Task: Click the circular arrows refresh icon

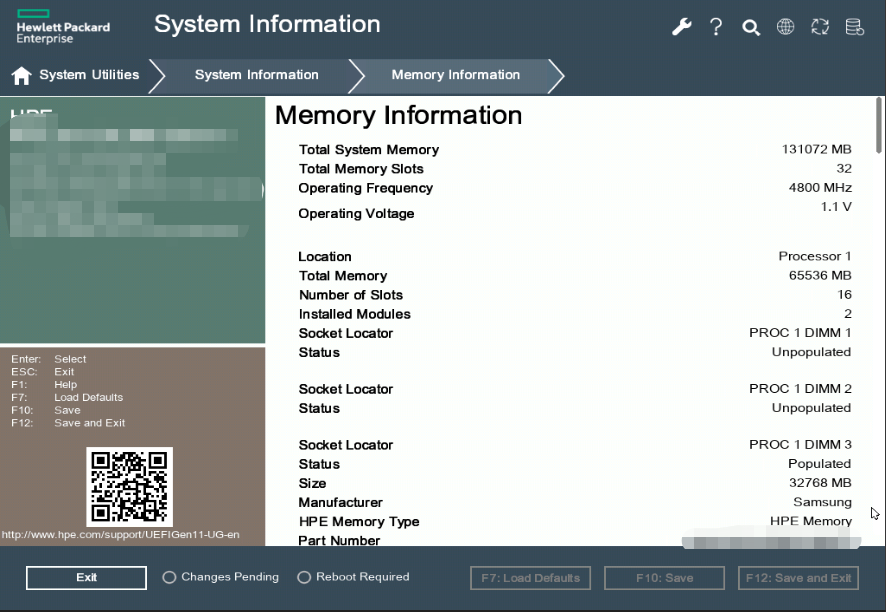Action: 820,27
